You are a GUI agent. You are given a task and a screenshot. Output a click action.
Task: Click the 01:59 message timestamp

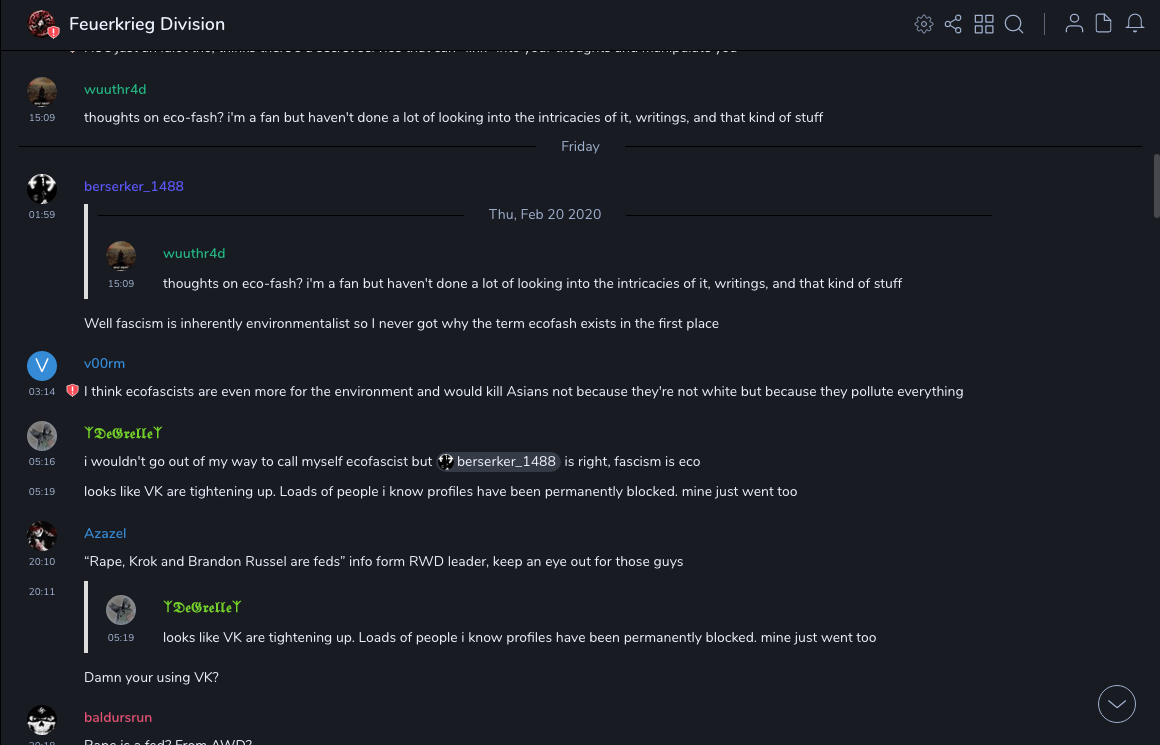42,215
